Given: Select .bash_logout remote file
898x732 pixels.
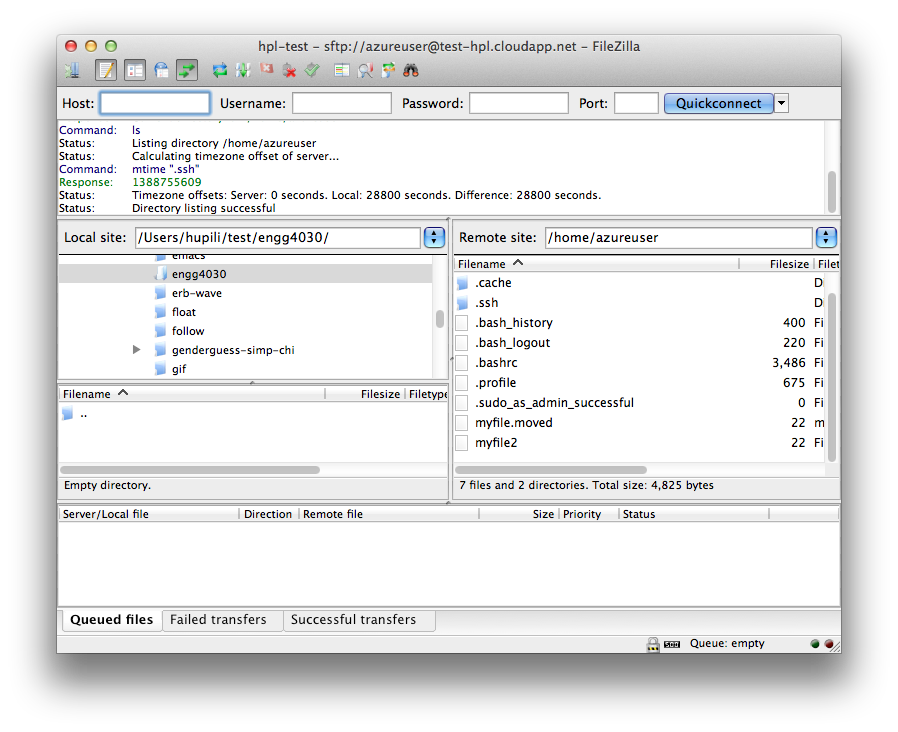Looking at the screenshot, I should click(x=639, y=343).
